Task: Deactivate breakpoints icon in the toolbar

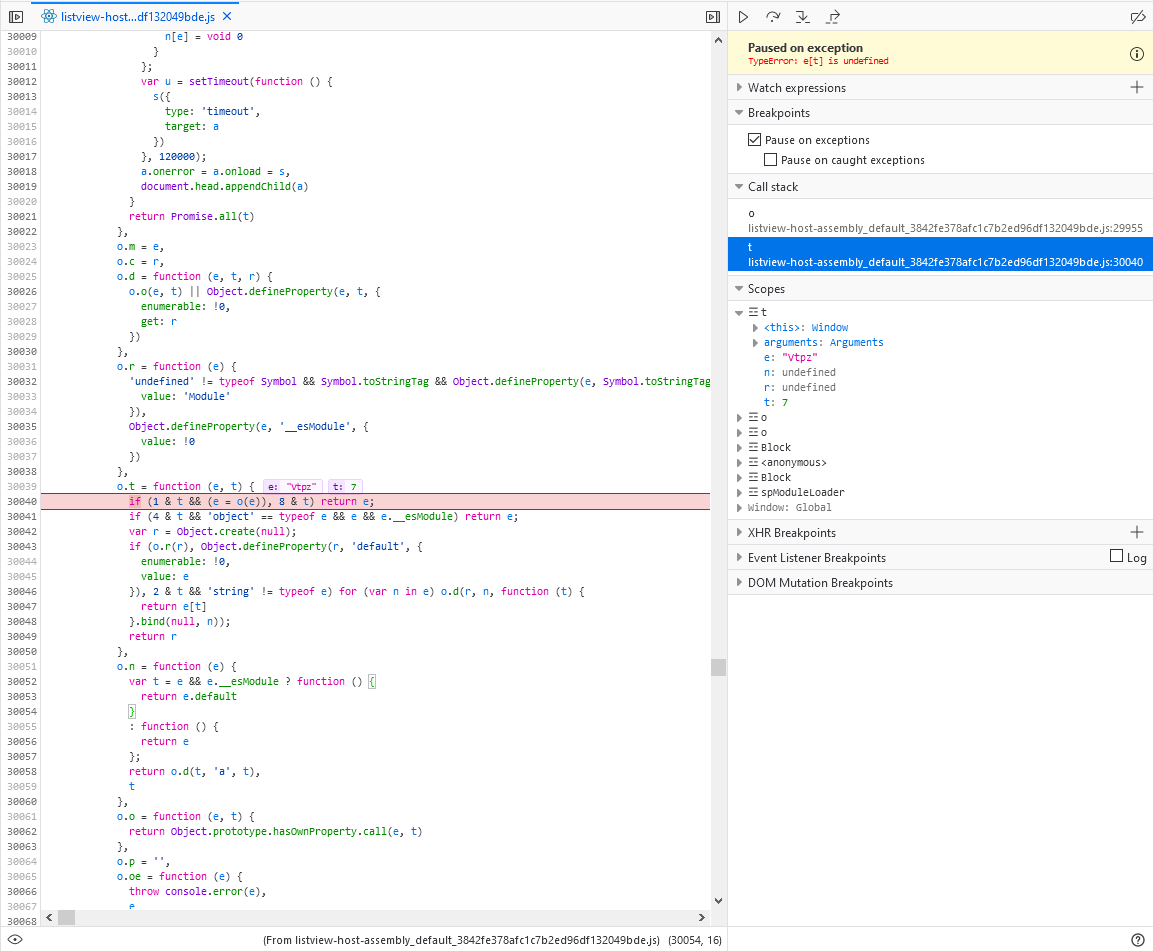Action: click(1137, 16)
